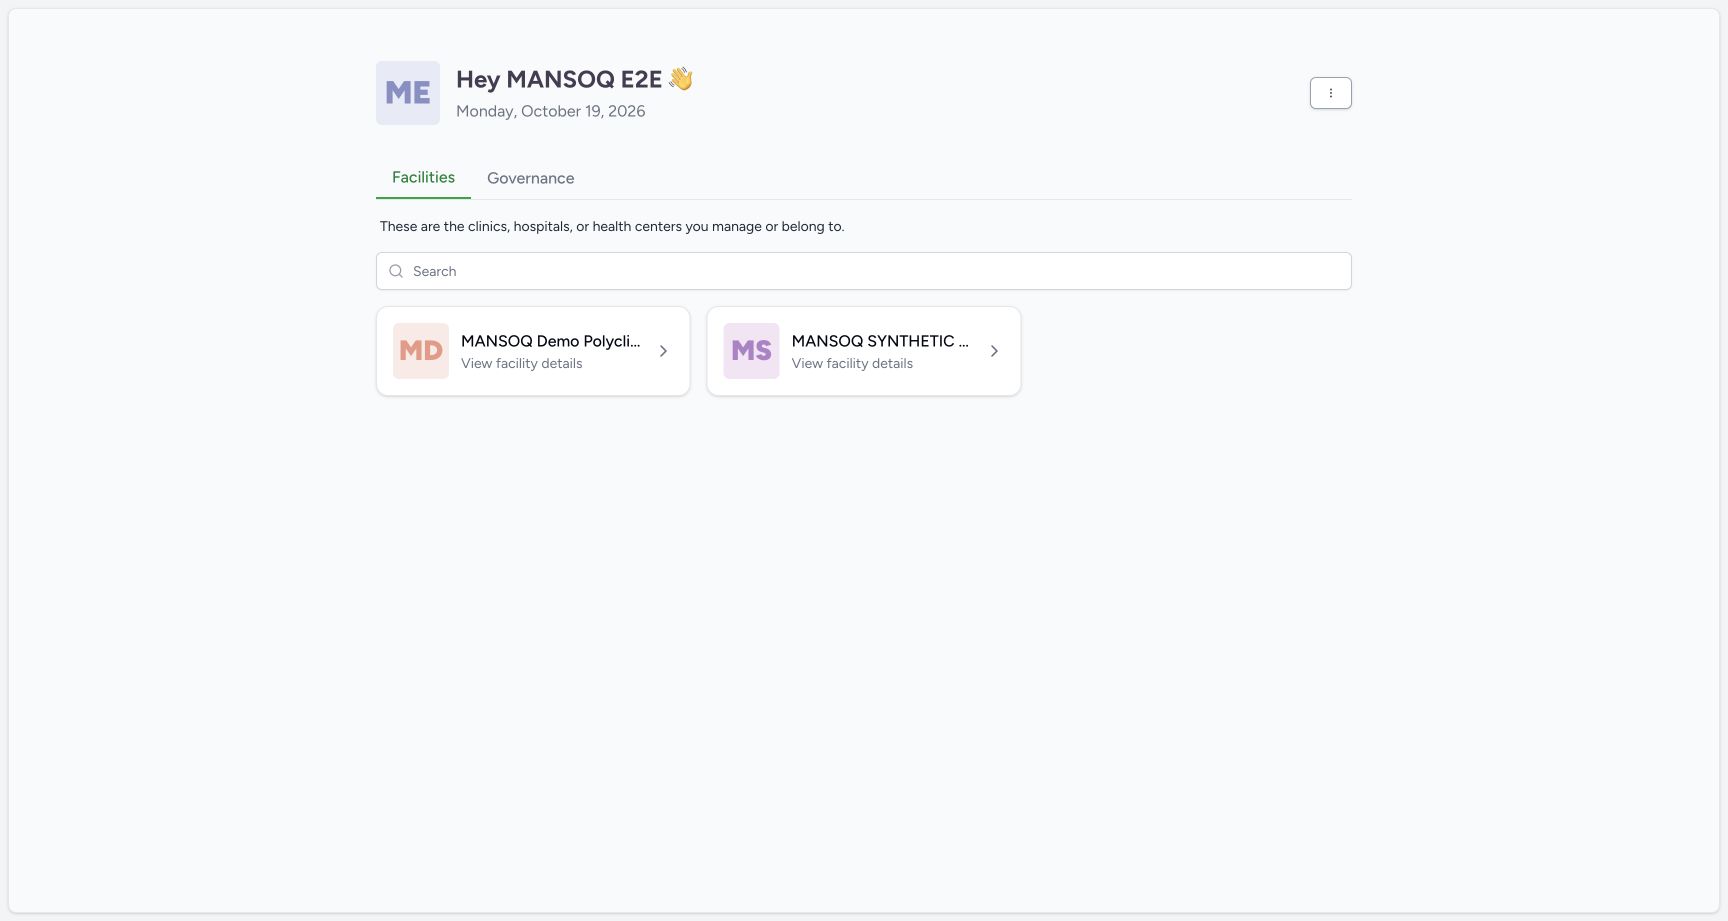Select the Facilities tab

pos(423,177)
